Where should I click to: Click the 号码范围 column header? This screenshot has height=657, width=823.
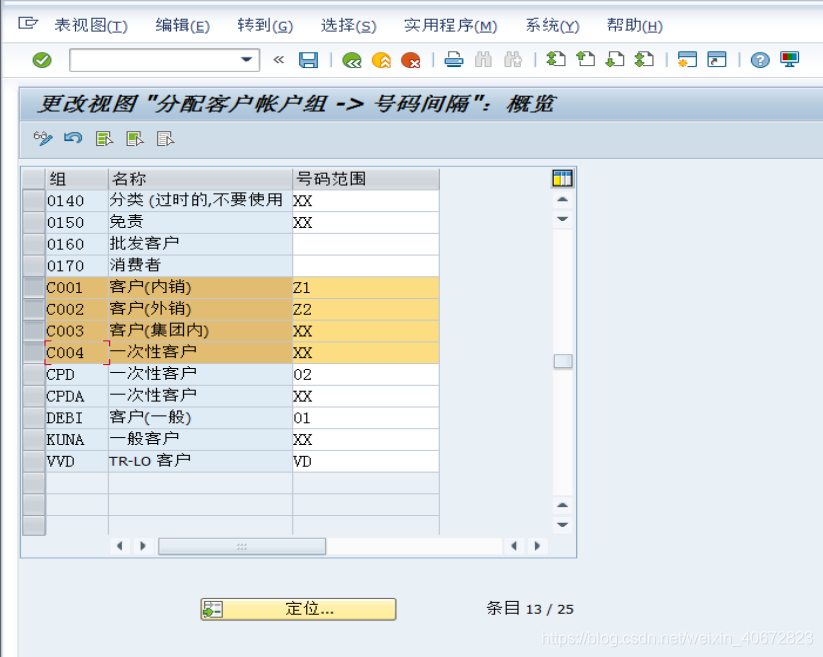tap(366, 179)
